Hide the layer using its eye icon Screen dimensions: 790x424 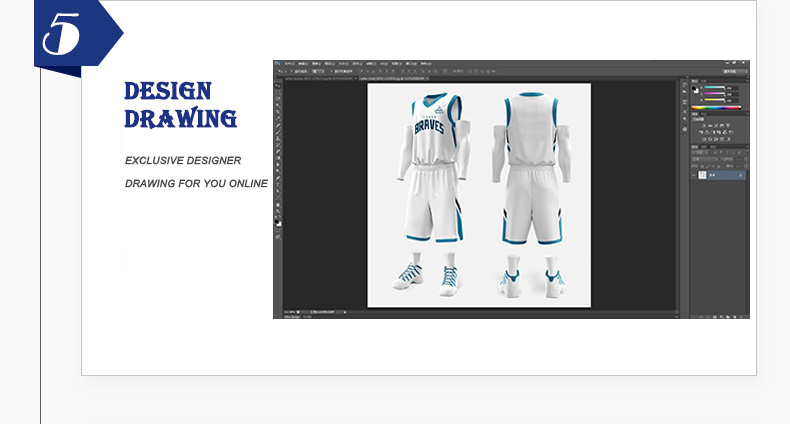[695, 175]
